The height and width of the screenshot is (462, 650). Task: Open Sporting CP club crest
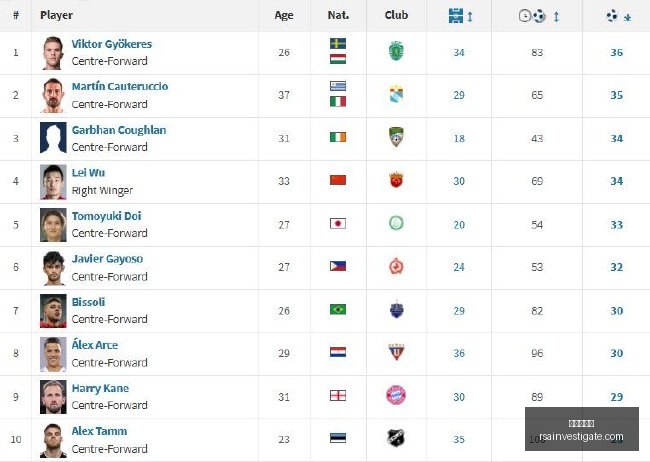(x=396, y=51)
